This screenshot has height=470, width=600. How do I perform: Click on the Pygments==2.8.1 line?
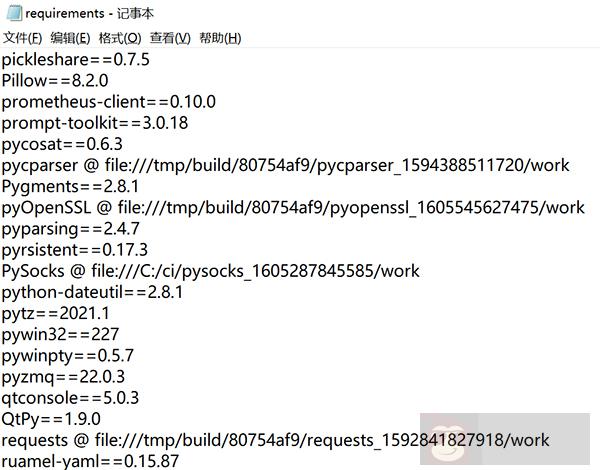pos(70,186)
